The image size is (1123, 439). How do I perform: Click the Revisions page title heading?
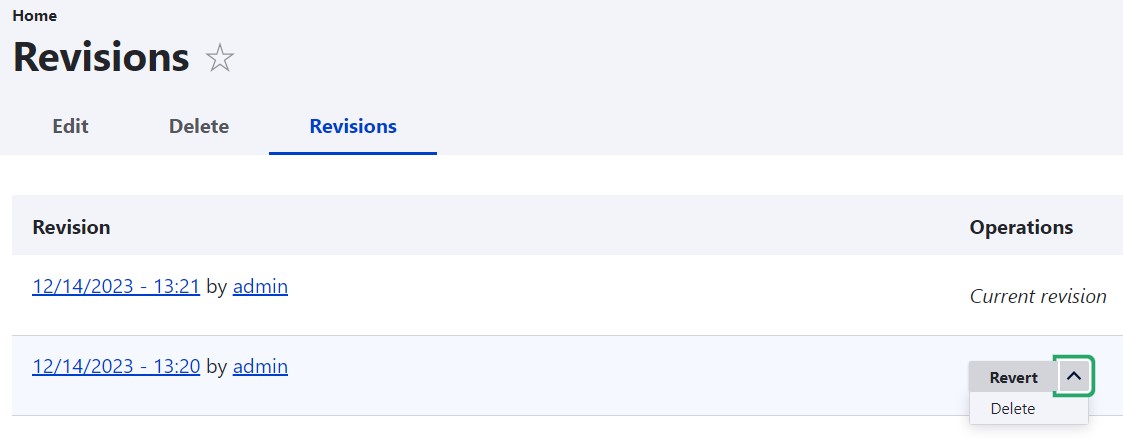[101, 58]
